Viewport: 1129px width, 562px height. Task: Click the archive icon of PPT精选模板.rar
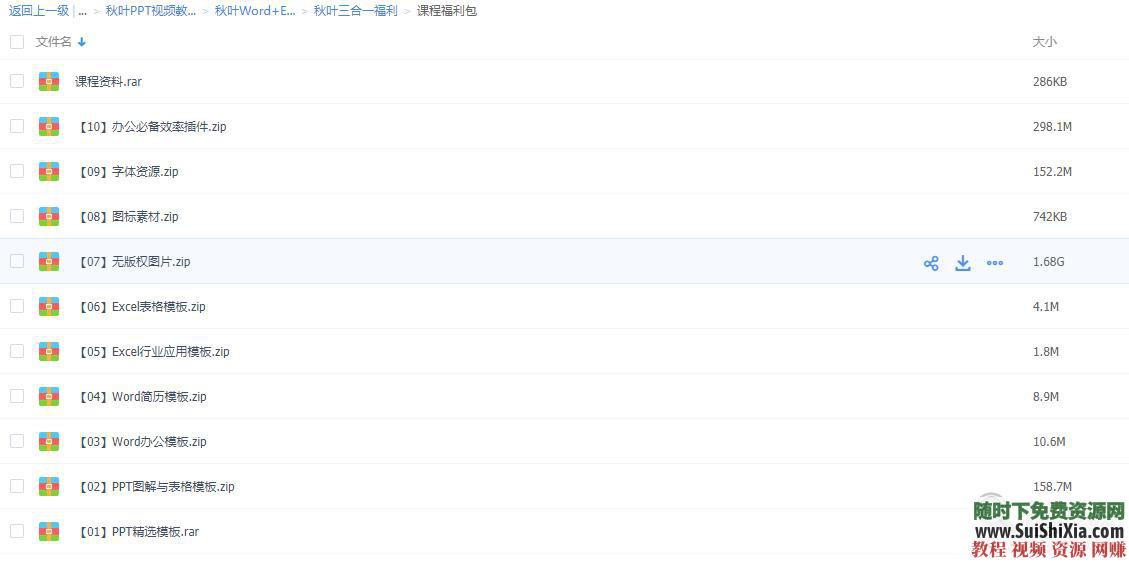tap(49, 532)
